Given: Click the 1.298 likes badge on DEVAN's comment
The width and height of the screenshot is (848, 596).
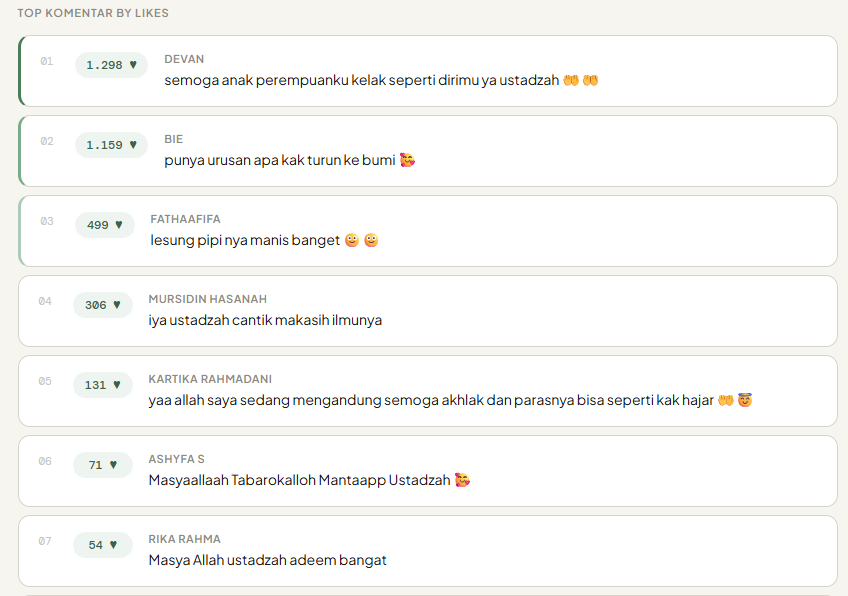Looking at the screenshot, I should click(x=111, y=65).
